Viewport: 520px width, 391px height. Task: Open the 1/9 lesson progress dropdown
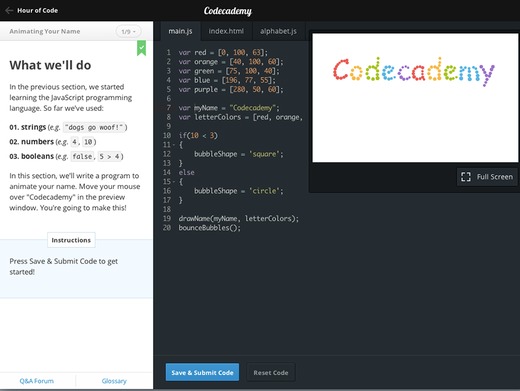pyautogui.click(x=128, y=31)
